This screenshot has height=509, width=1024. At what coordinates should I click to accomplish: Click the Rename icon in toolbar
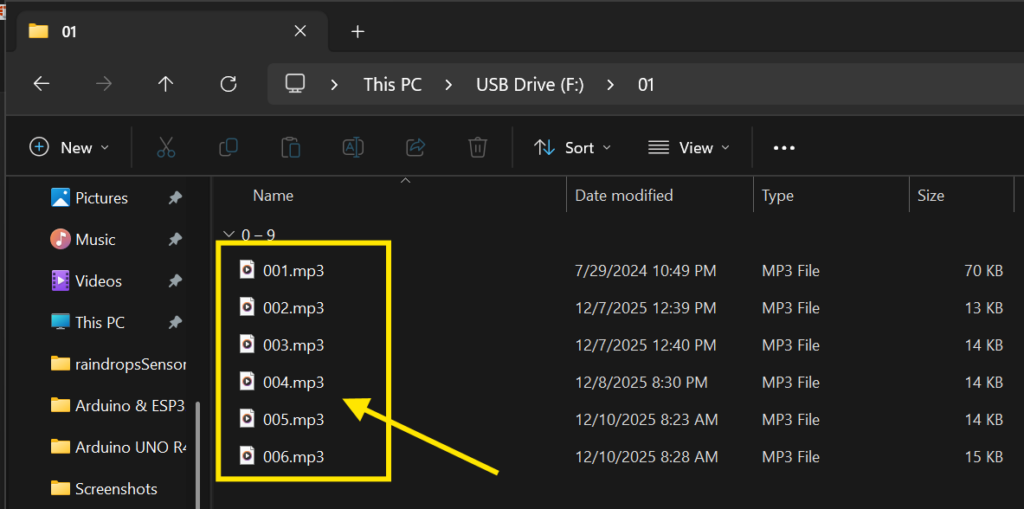(353, 147)
